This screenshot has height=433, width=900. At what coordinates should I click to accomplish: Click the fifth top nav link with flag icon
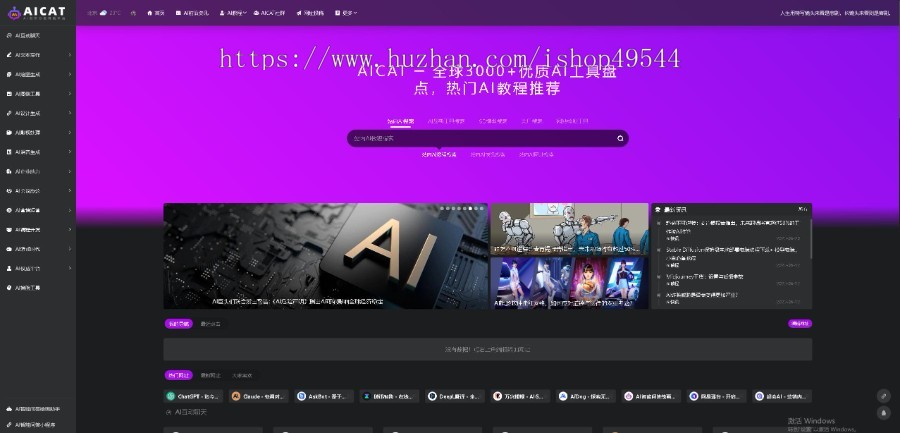tap(311, 13)
